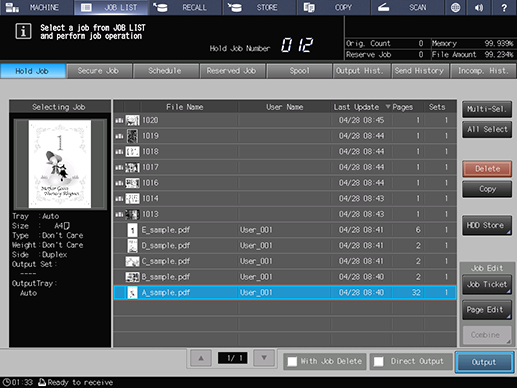This screenshot has width=517, height=388.
Task: Click the HDD Store button
Action: pyautogui.click(x=487, y=225)
